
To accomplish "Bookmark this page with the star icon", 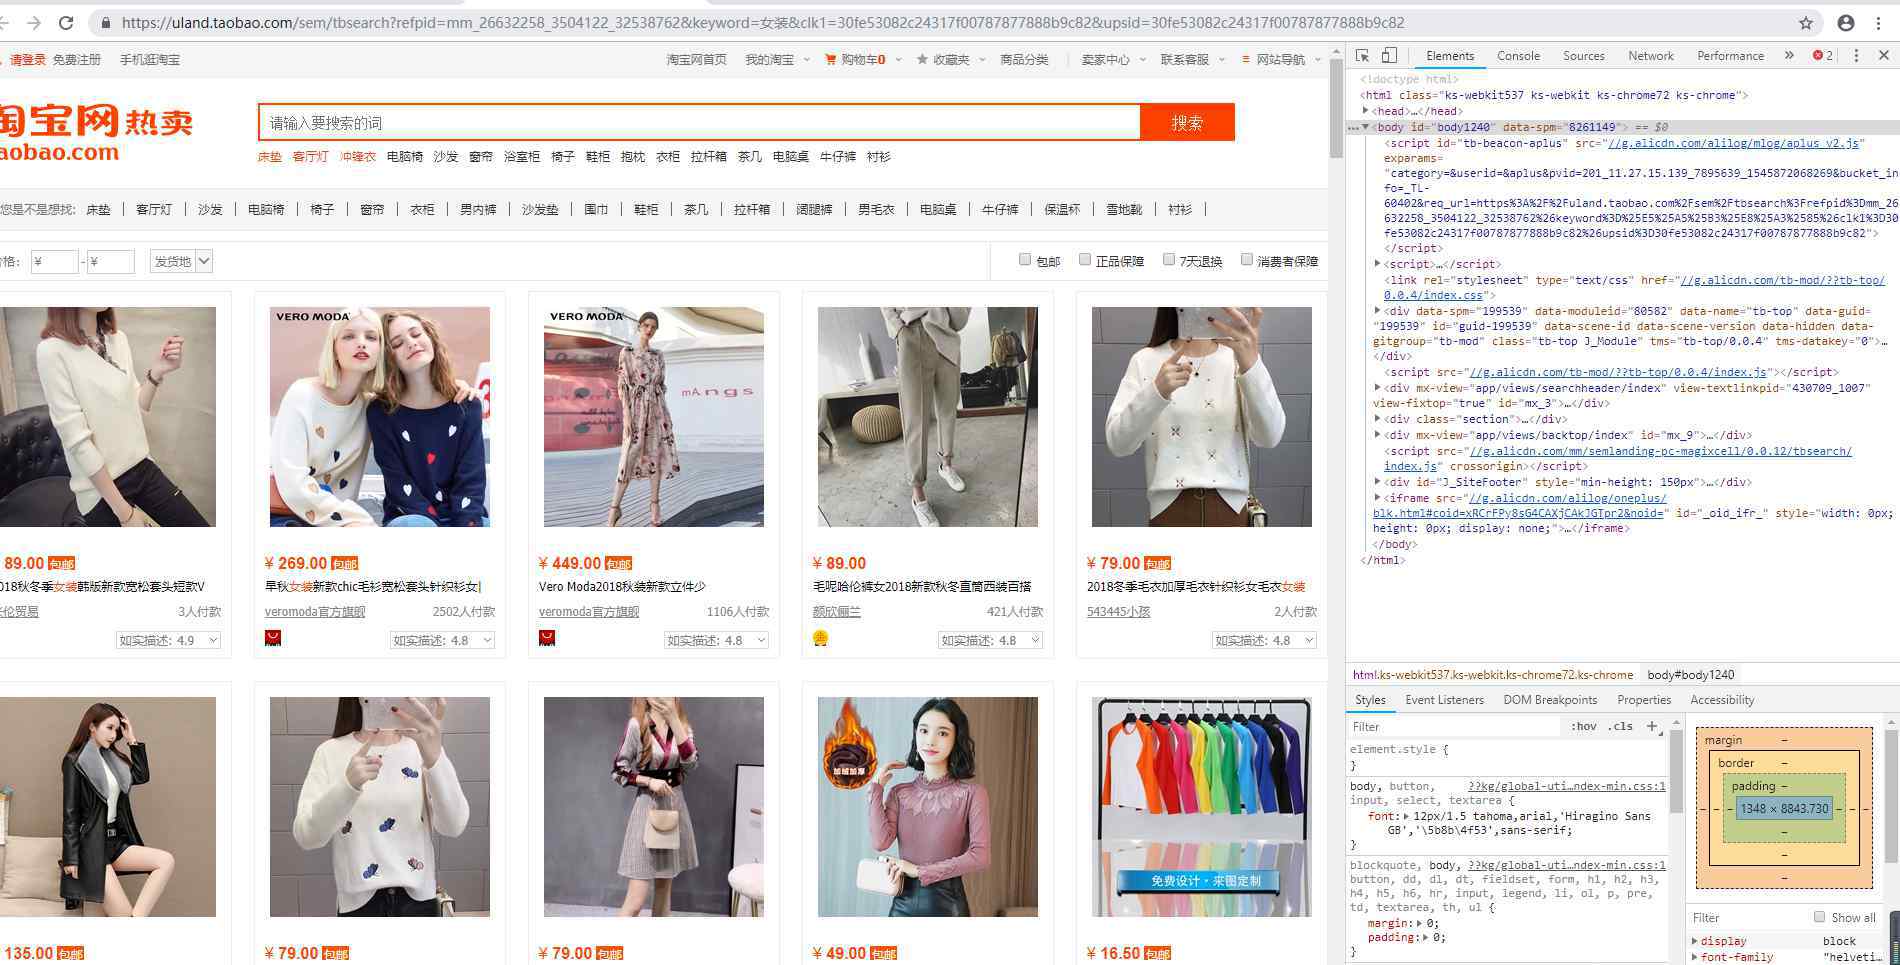I will [x=1806, y=22].
